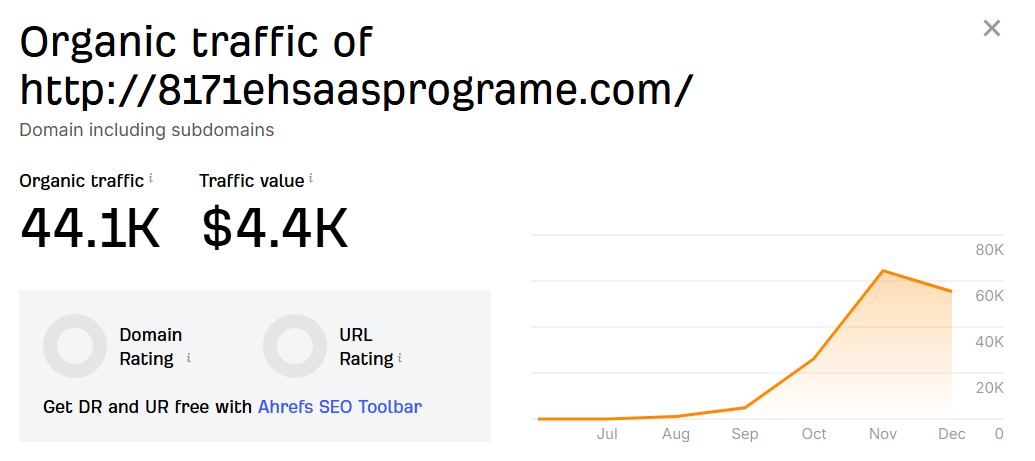The image size is (1035, 461).
Task: Click the Oct label on chart axis
Action: click(x=814, y=434)
